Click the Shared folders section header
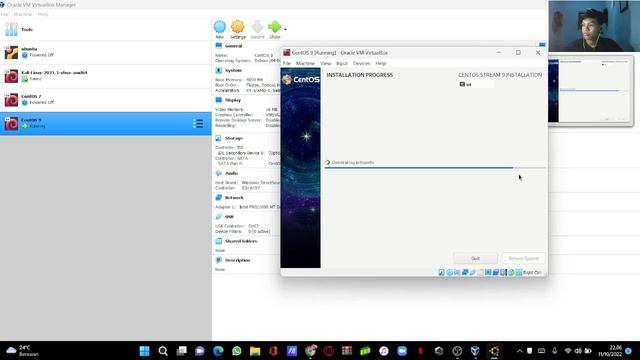 tap(241, 241)
